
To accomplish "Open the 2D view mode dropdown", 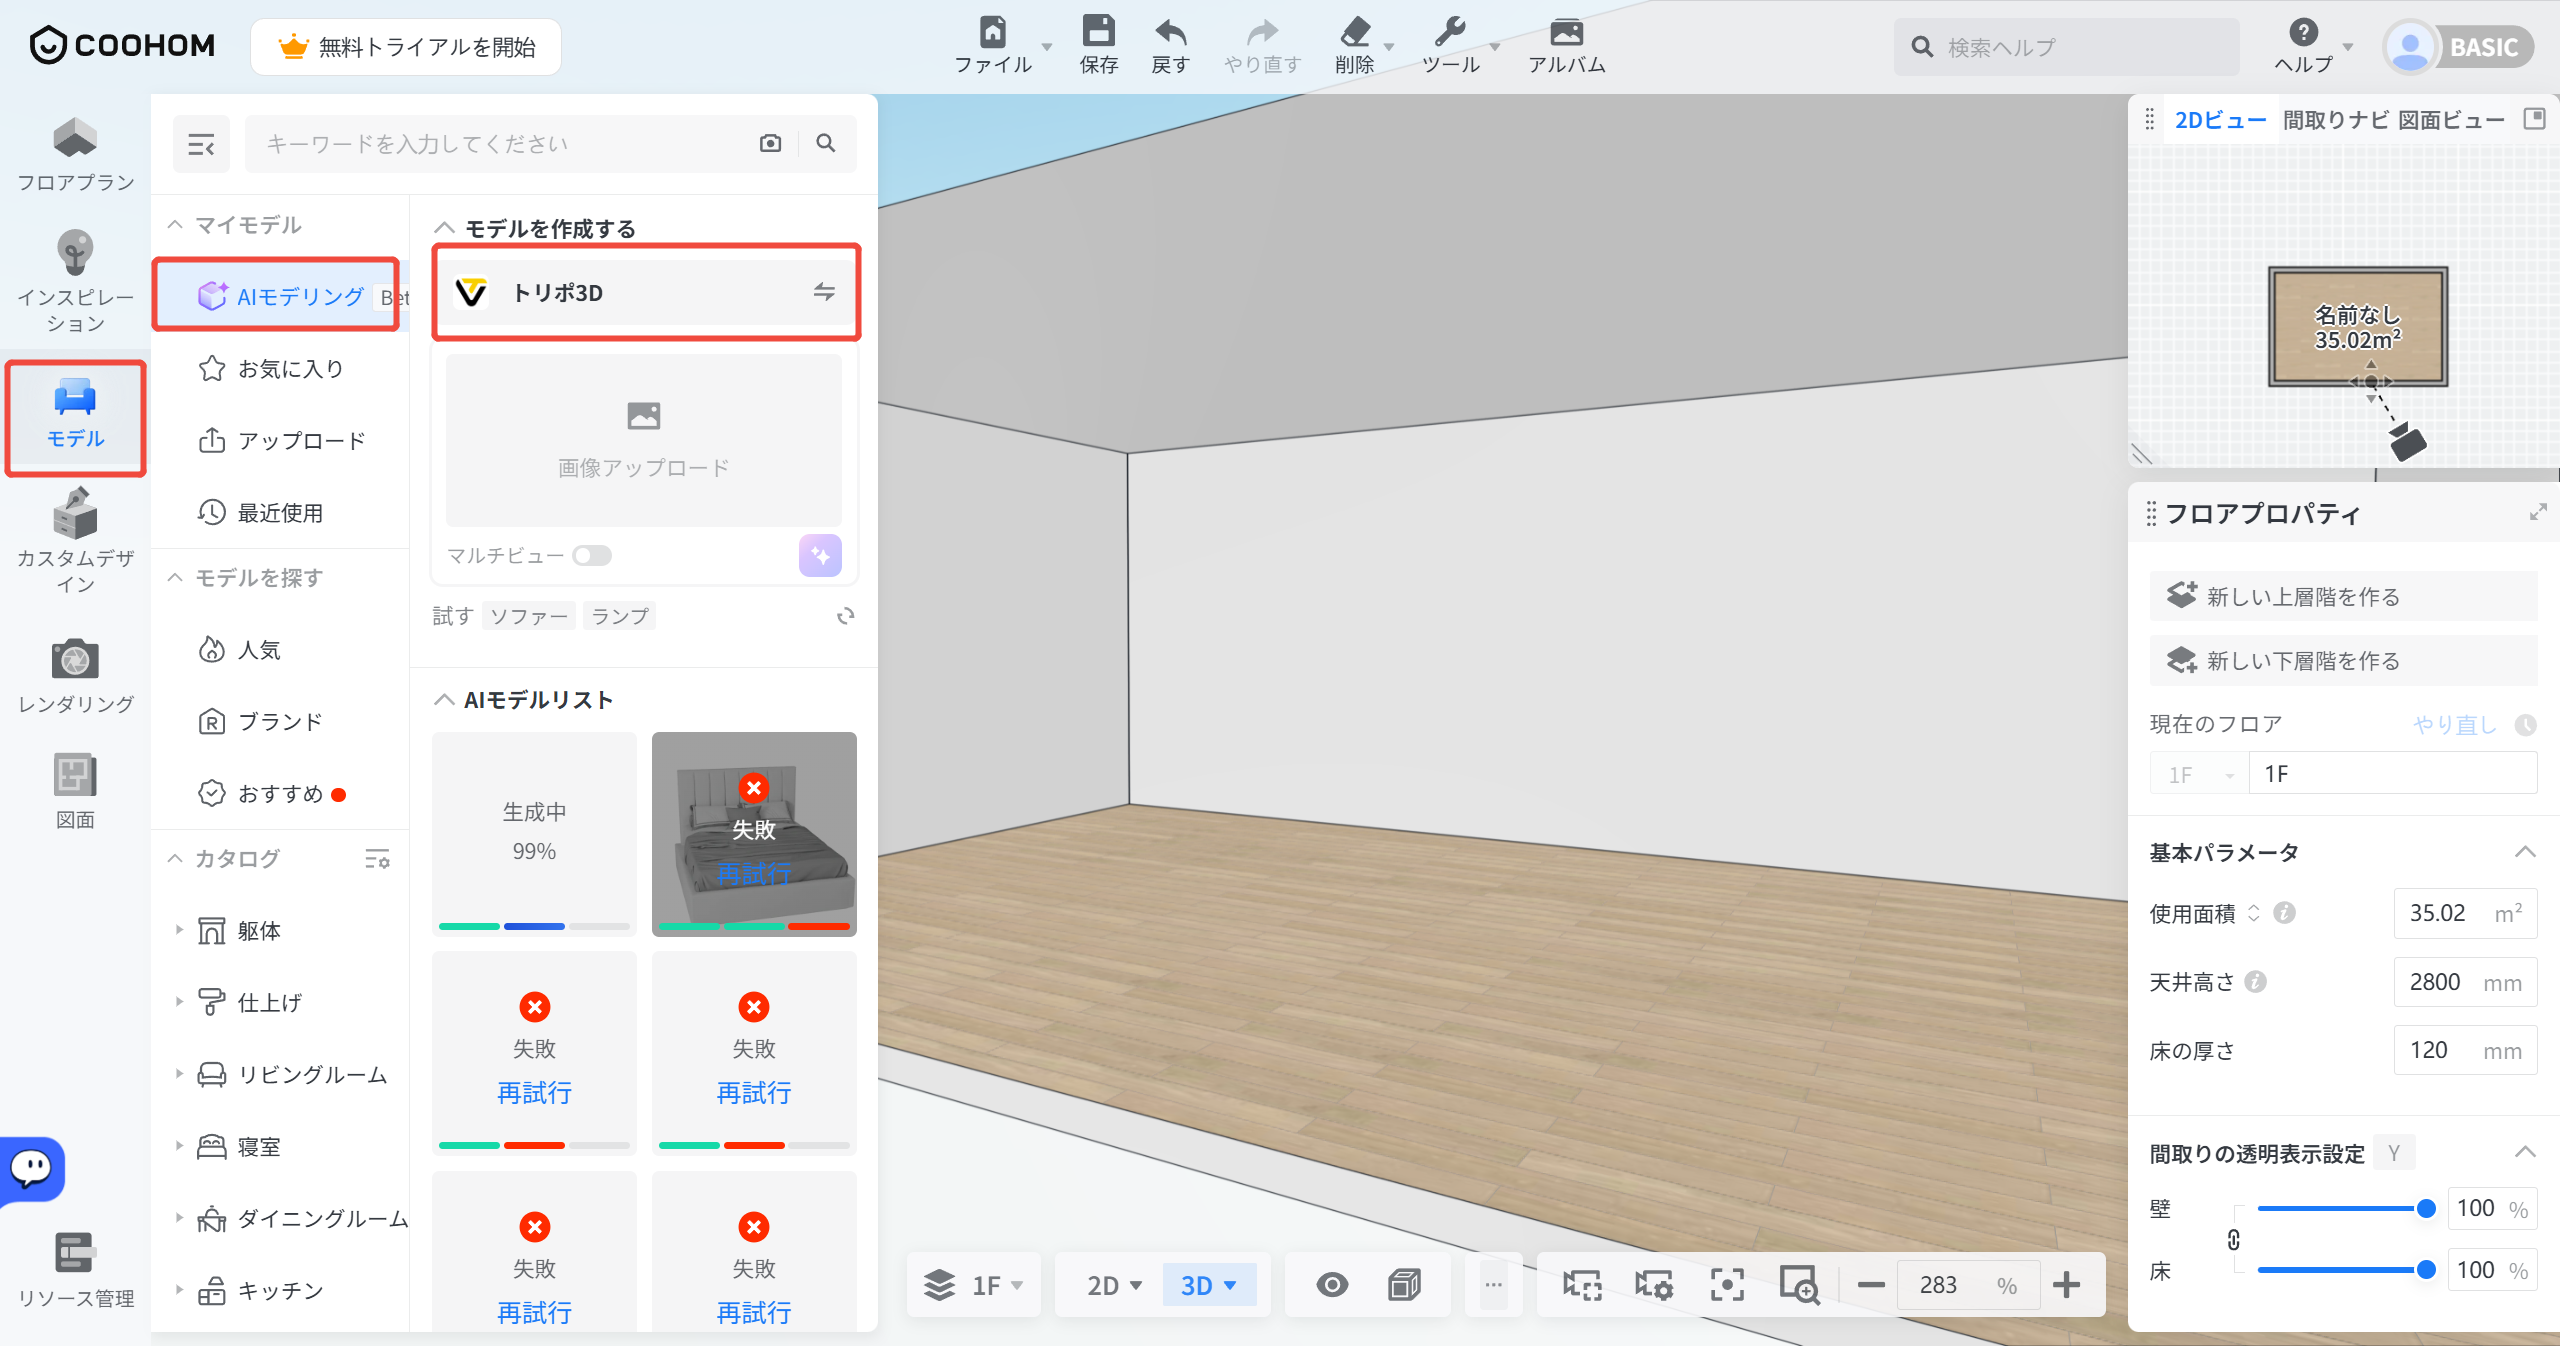I will pos(1113,1285).
